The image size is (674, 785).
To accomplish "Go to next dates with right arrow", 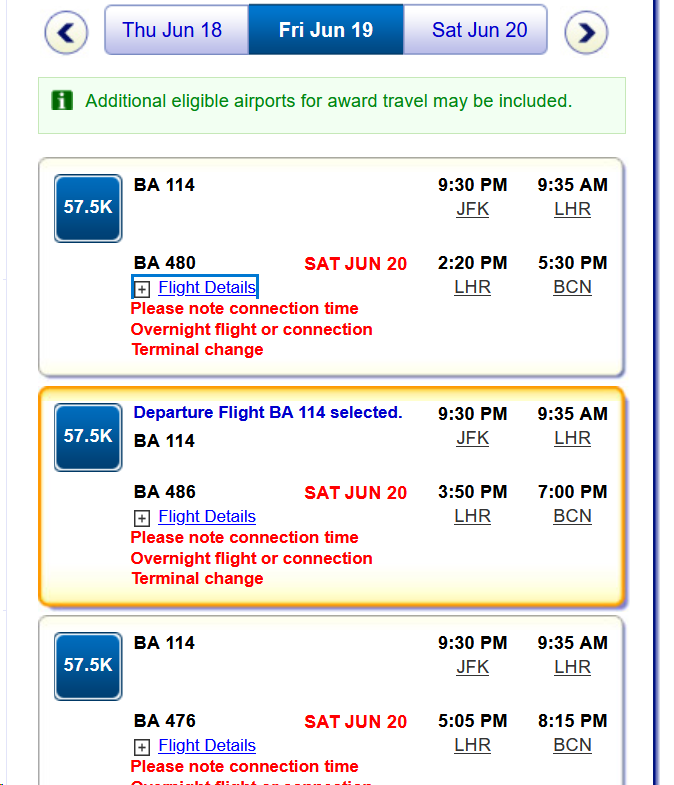I will 586,33.
